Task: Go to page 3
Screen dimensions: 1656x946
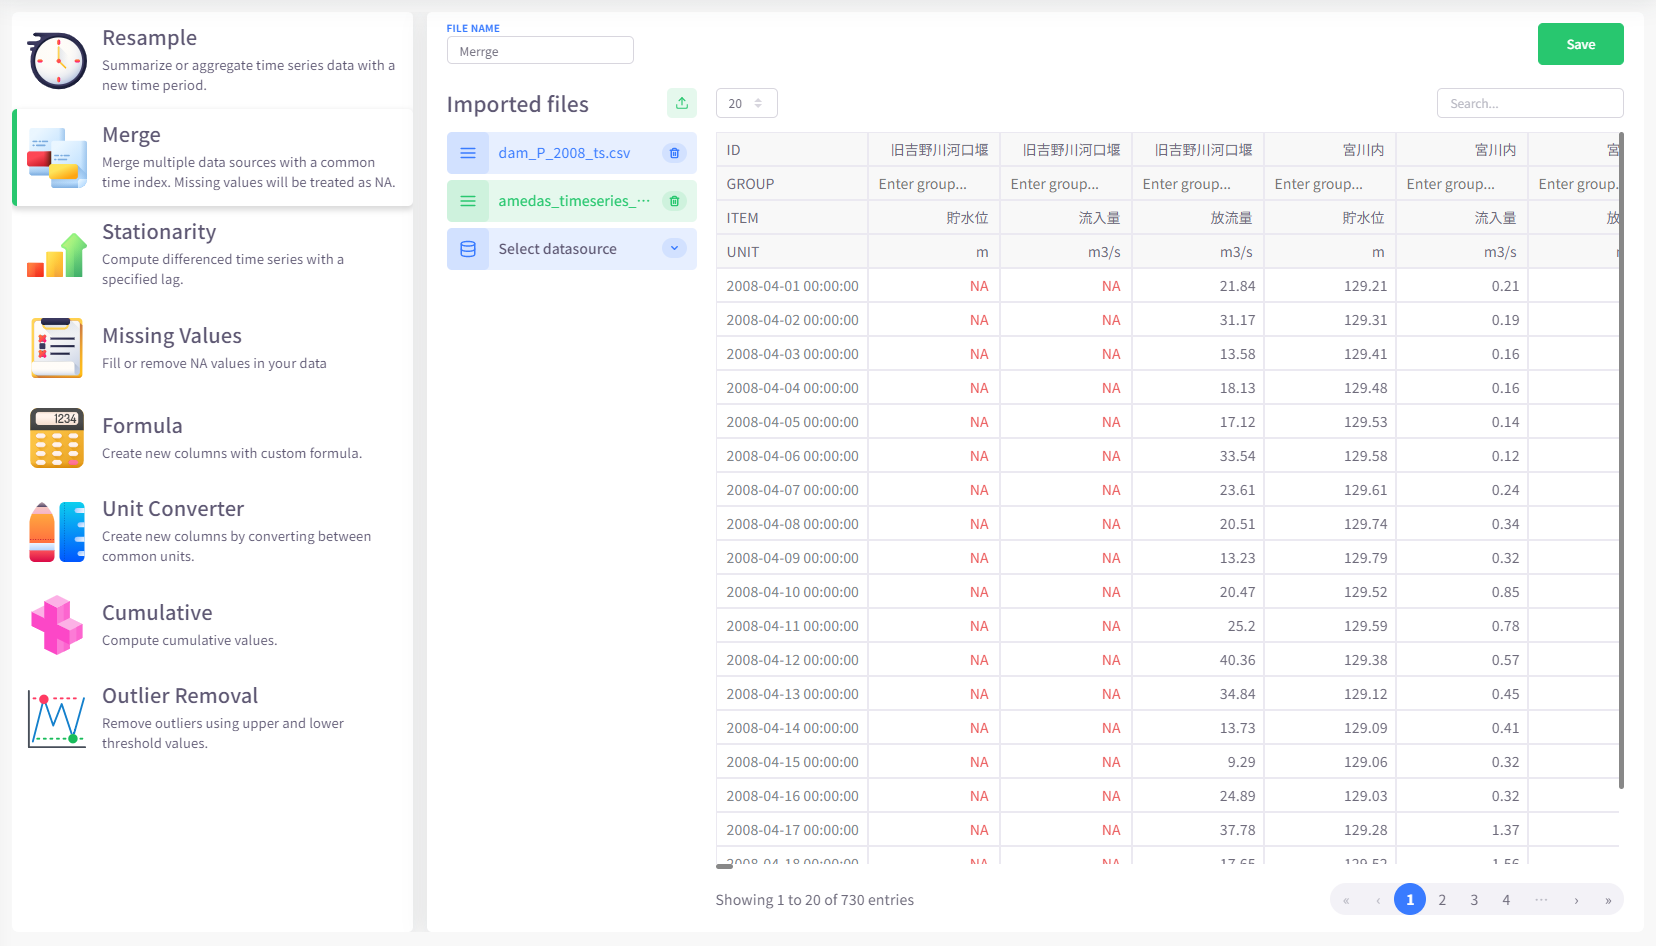Action: [1474, 900]
